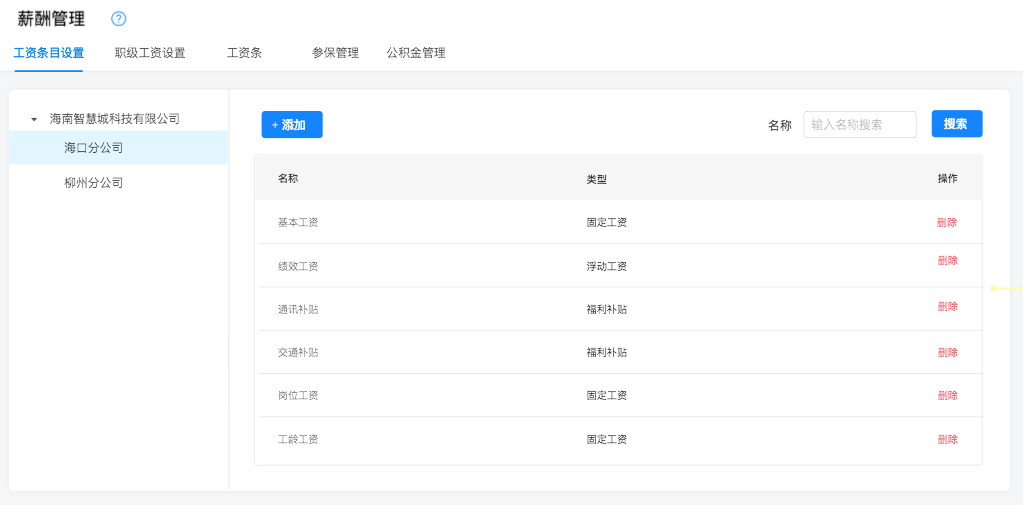Screen dimensions: 1023x505
Task: Switch to the 职级工资设置 tab
Action: (x=150, y=53)
